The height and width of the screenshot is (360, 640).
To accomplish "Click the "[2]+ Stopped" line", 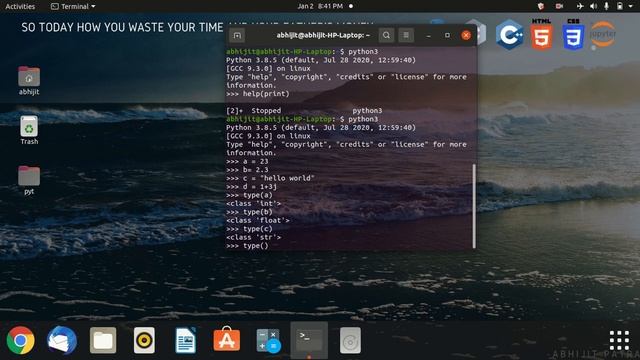I will pos(304,111).
